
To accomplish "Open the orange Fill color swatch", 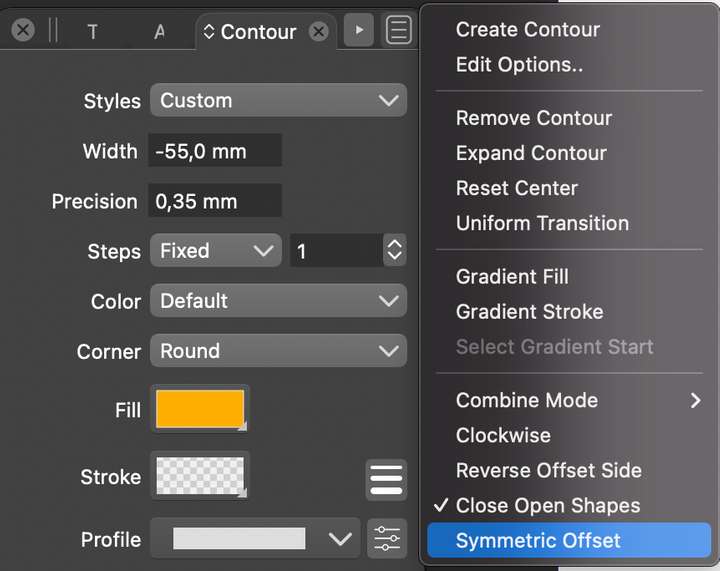I will click(200, 409).
